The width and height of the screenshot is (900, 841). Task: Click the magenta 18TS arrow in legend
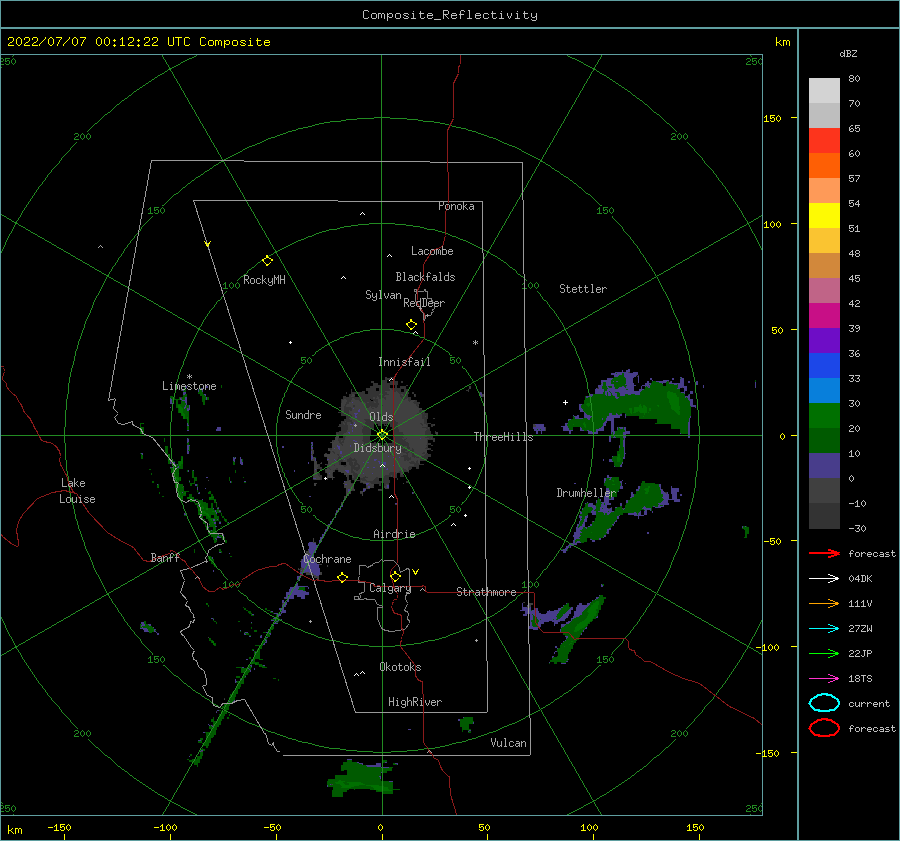[x=824, y=679]
